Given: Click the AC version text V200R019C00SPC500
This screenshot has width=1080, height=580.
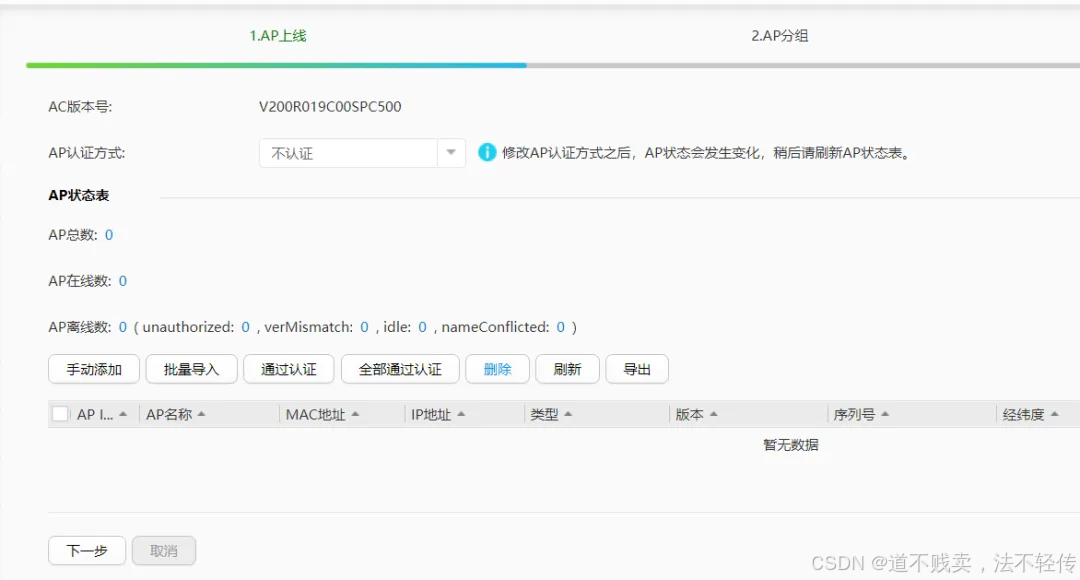Looking at the screenshot, I should 330,107.
